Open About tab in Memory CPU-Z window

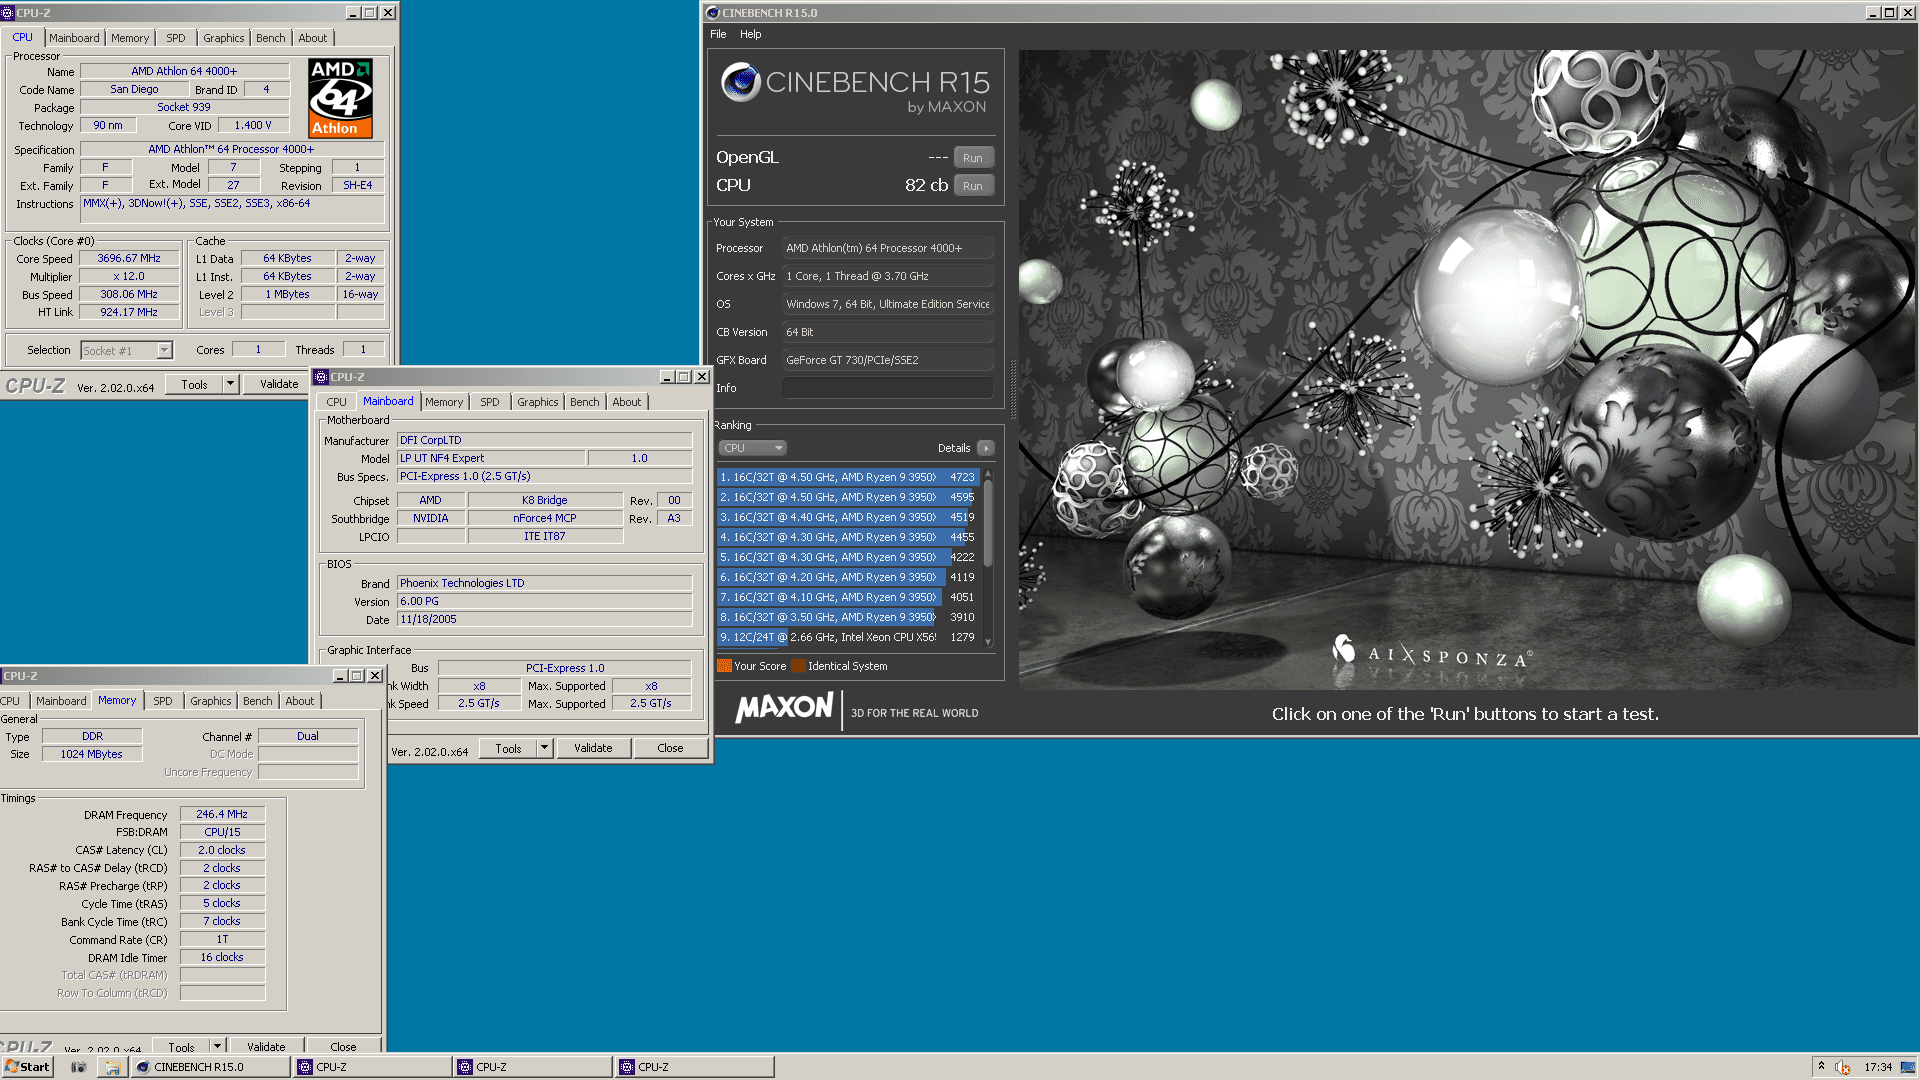[x=300, y=701]
